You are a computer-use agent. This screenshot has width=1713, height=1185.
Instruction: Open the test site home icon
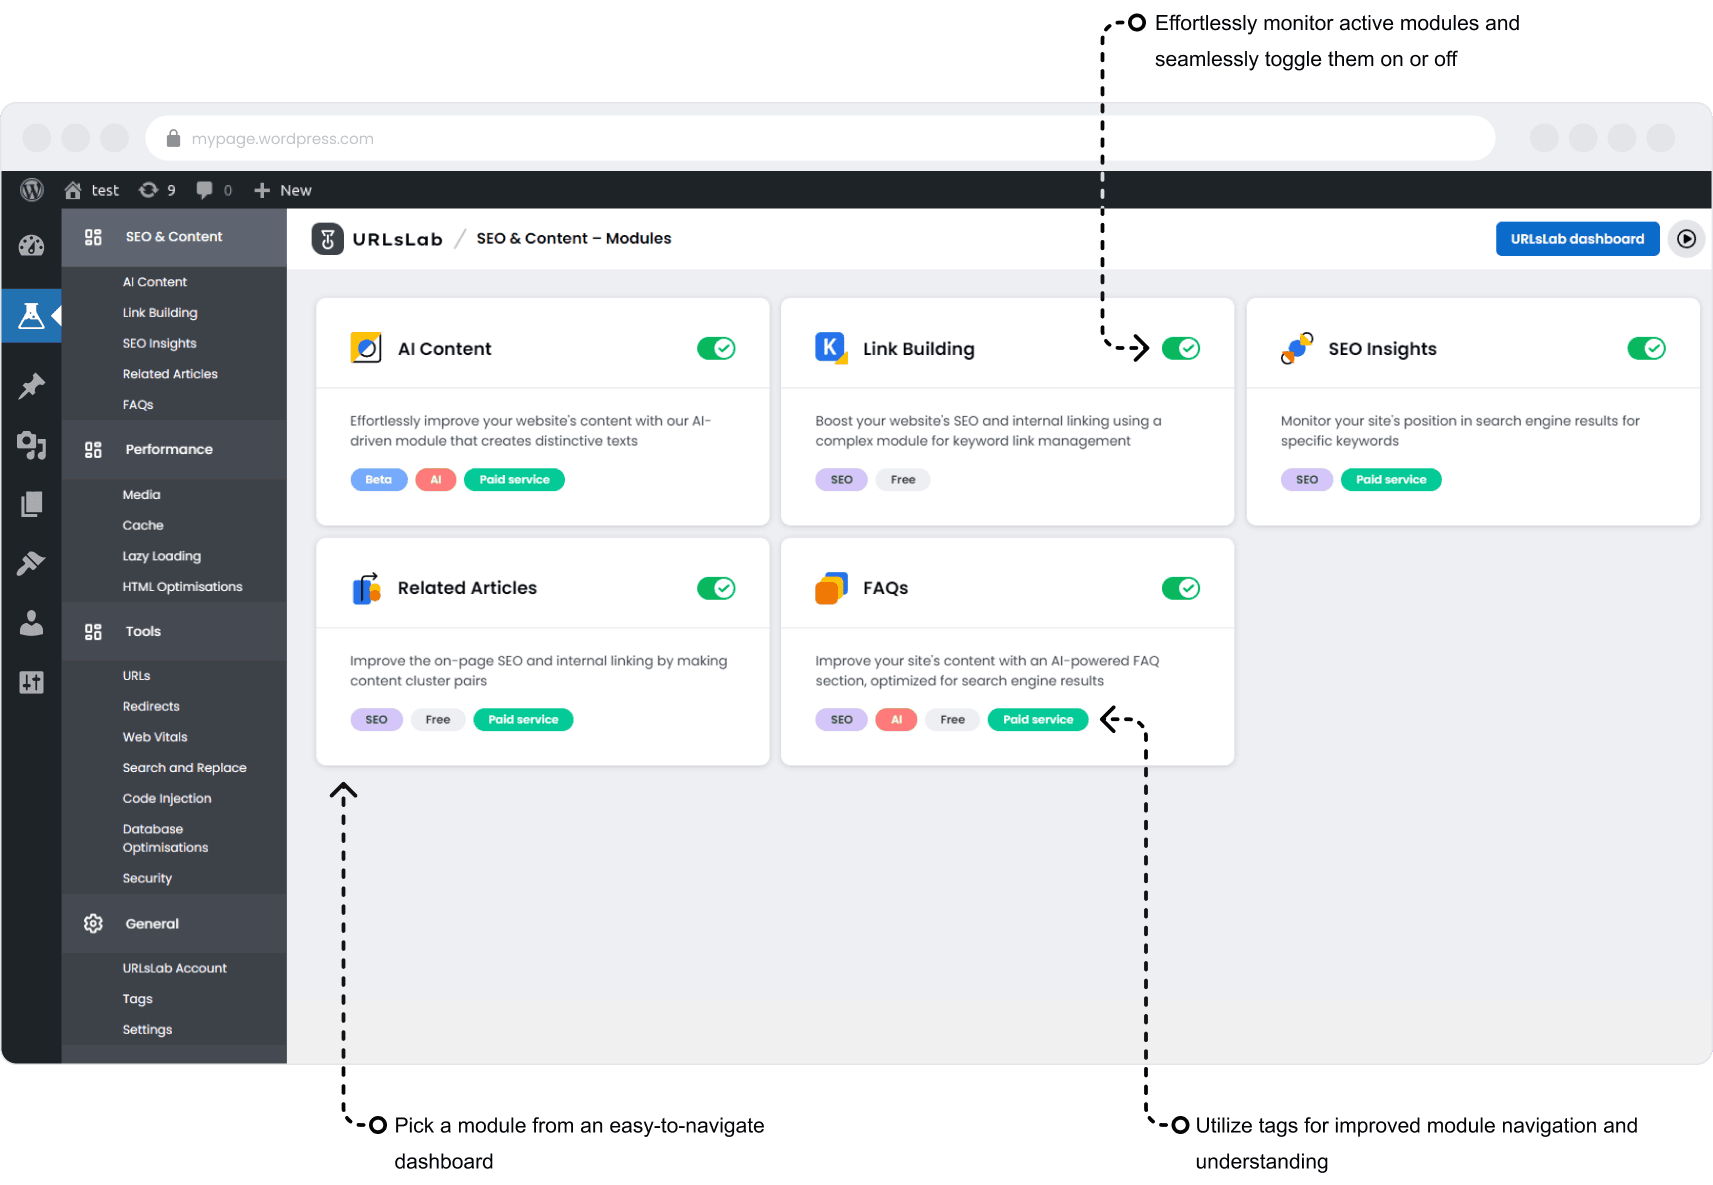click(x=73, y=190)
